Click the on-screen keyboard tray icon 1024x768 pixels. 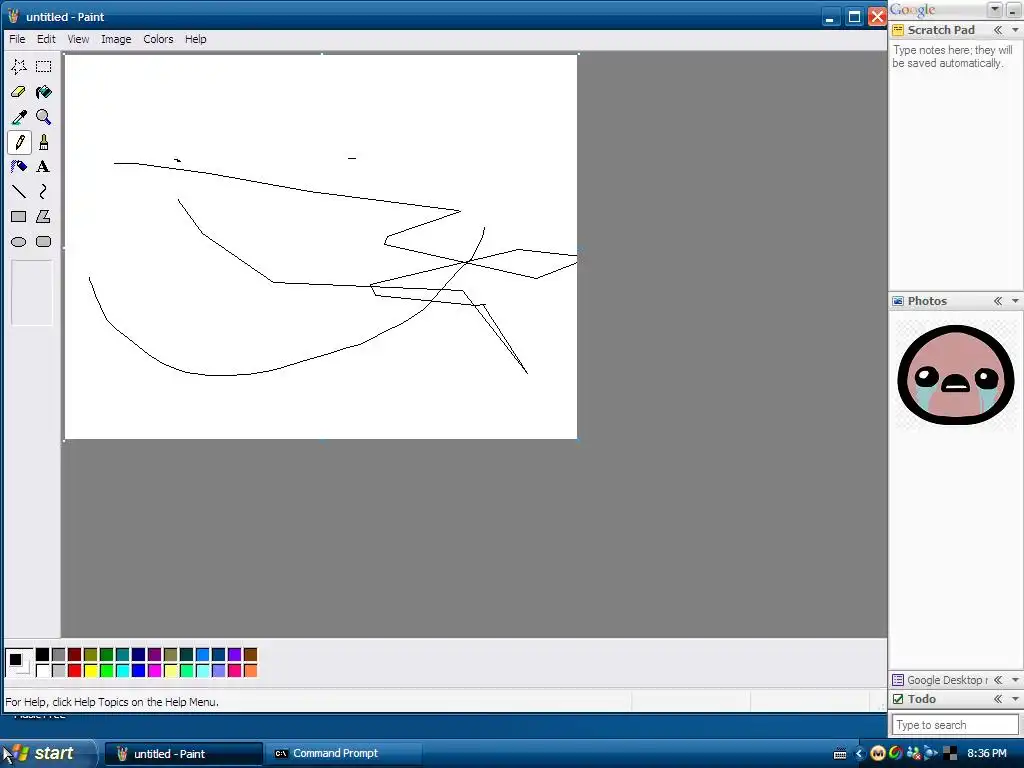pos(840,754)
